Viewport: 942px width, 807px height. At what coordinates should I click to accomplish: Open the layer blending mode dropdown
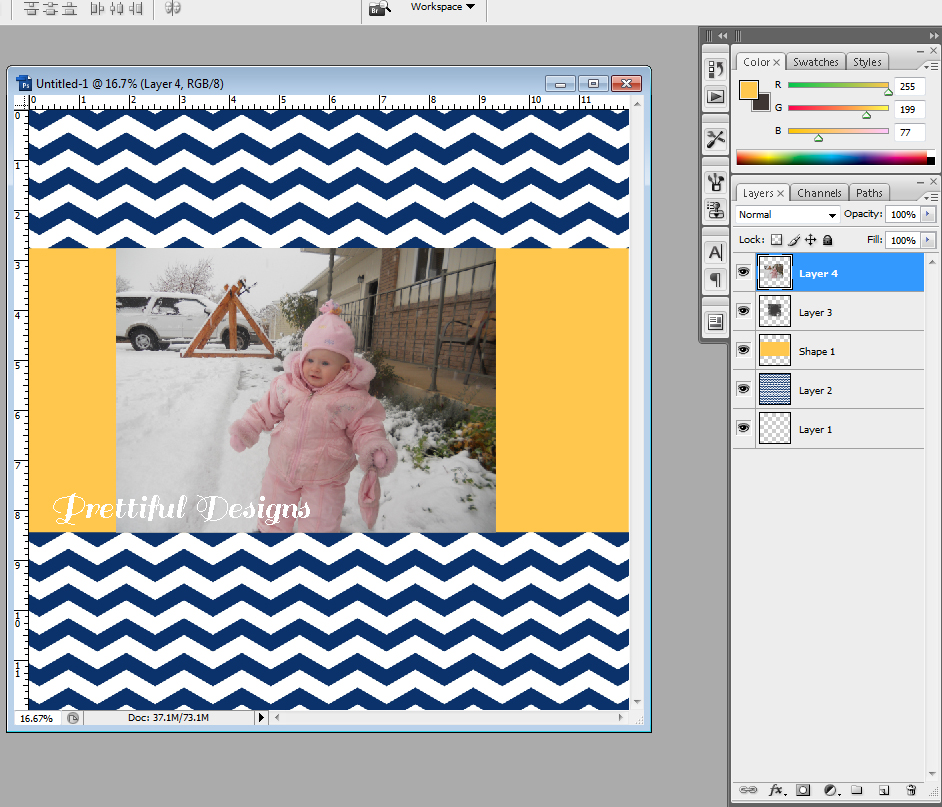(786, 214)
